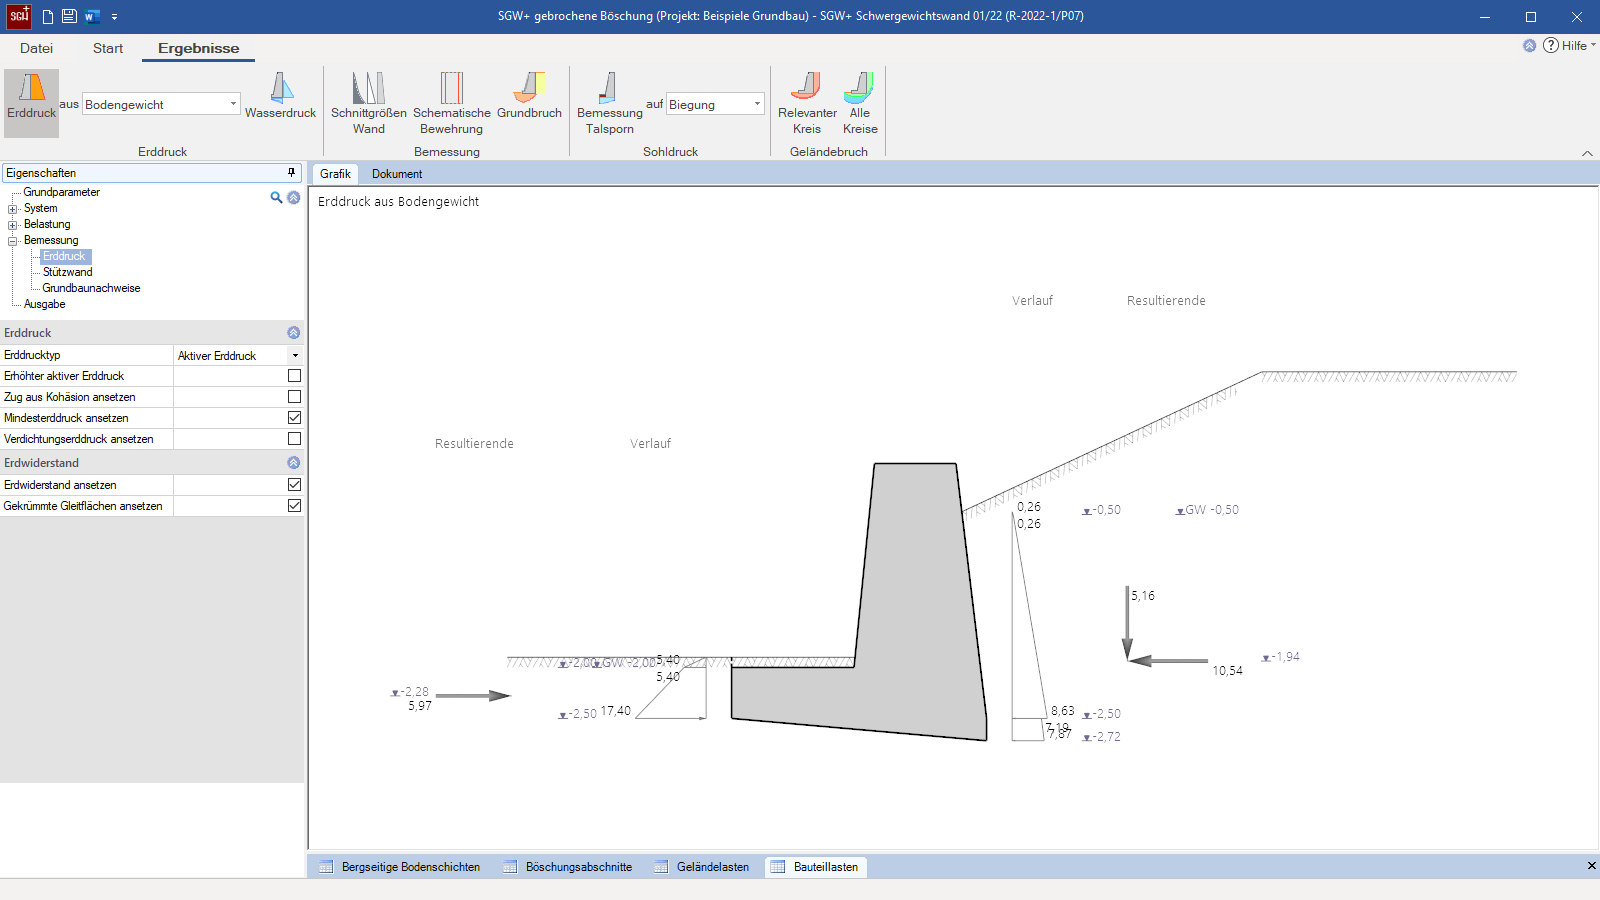Screen dimensions: 1600x900
Task: Switch to the Grafik tab
Action: coord(335,174)
